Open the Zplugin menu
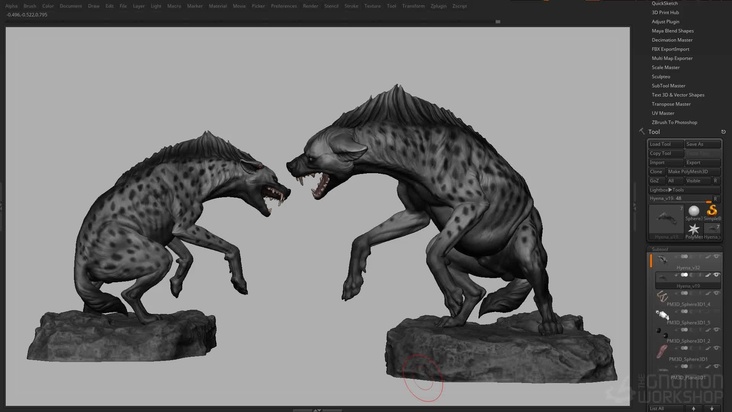Viewport: 732px width, 412px height. tap(438, 6)
